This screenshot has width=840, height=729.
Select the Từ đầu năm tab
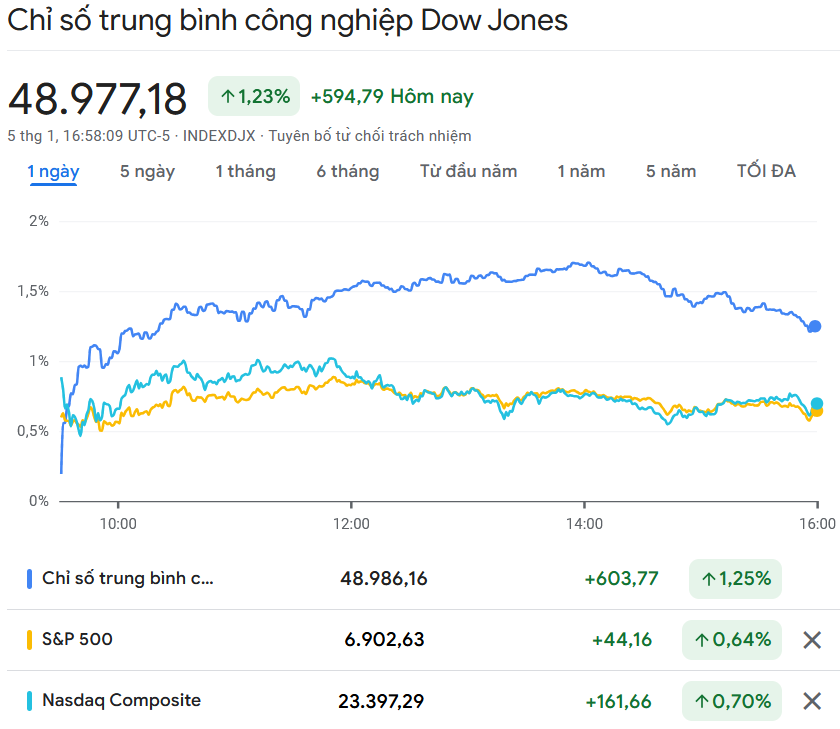468,171
